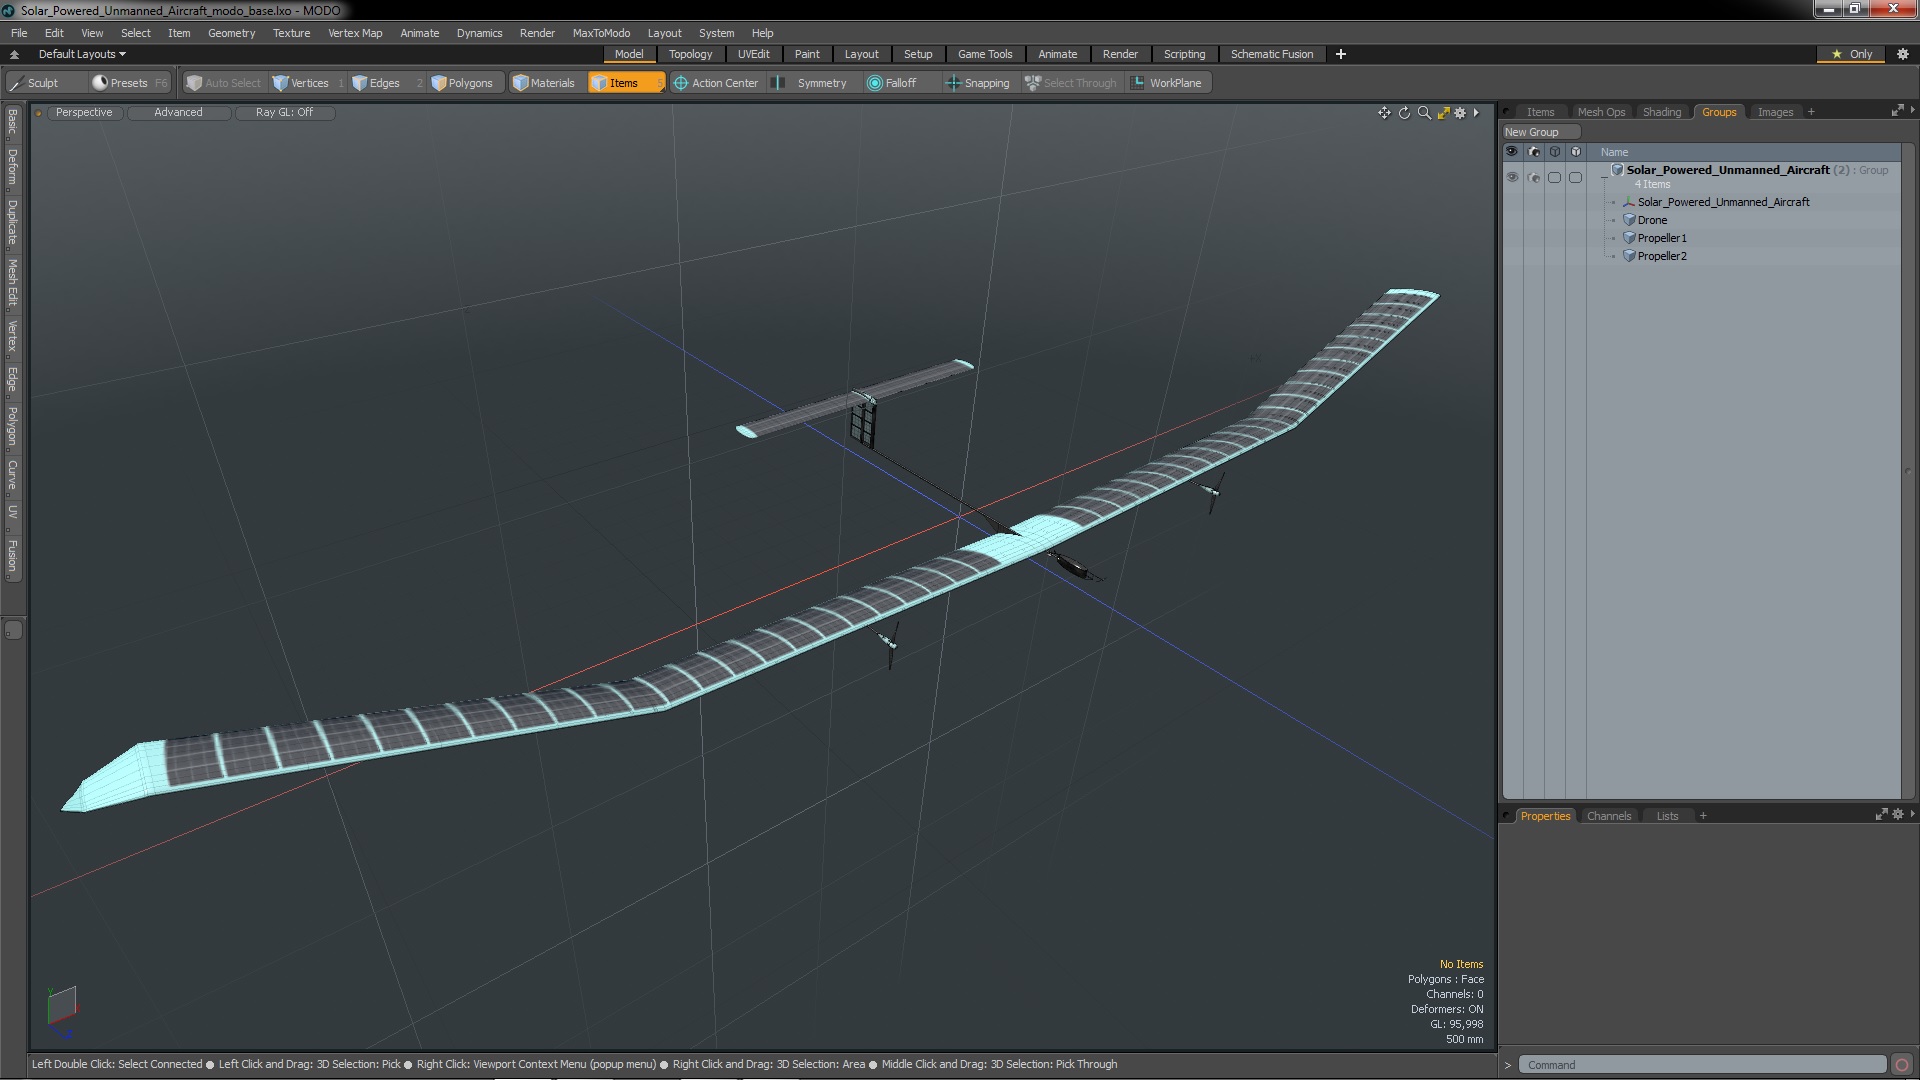Click the Propeller2 mesh item icon
1920x1080 pixels.
[x=1629, y=256]
